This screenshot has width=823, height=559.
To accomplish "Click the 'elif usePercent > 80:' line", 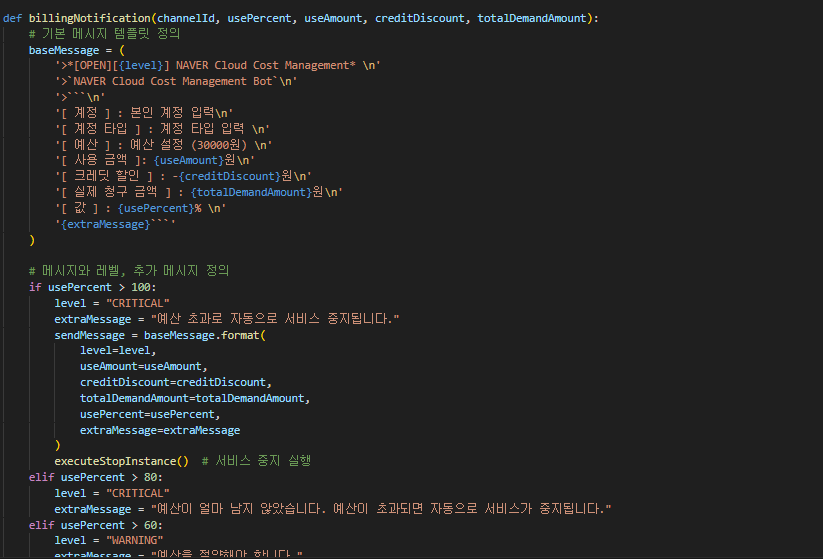I will pos(96,478).
